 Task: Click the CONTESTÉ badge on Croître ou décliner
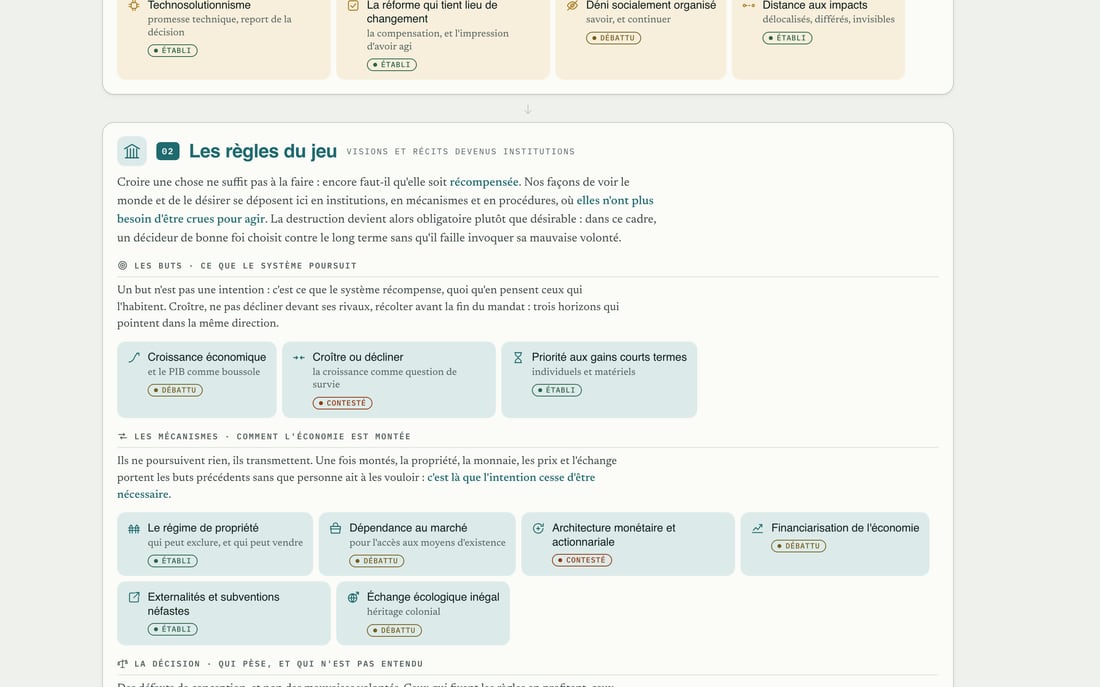click(342, 403)
